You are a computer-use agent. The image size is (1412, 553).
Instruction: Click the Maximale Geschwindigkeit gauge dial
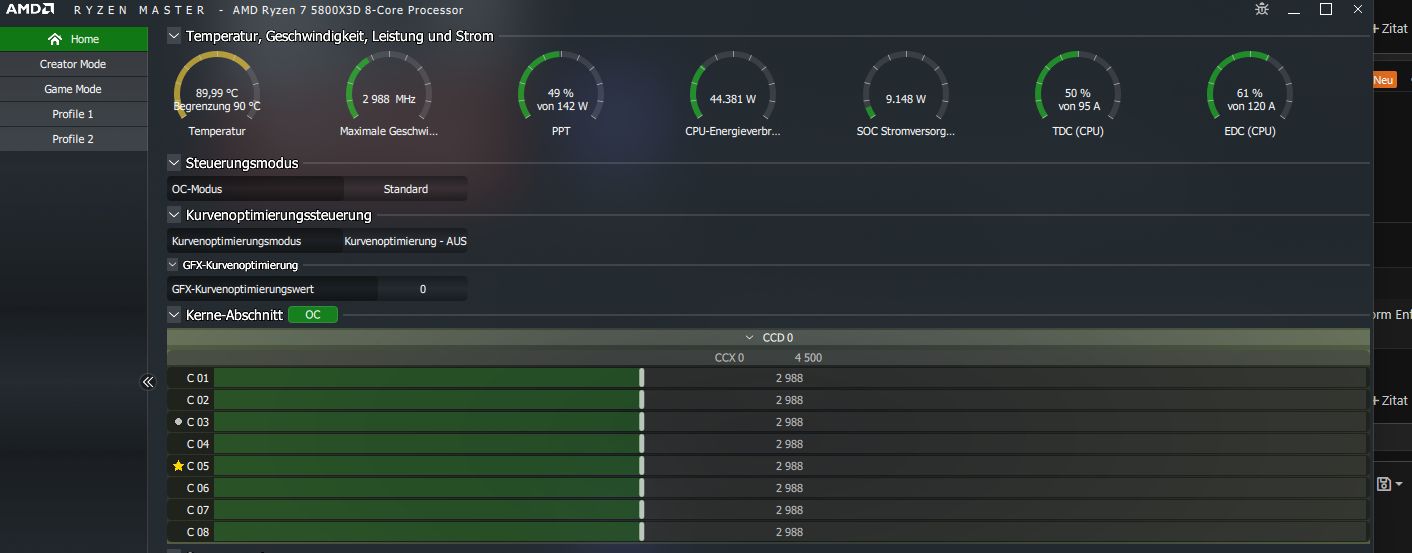coord(389,95)
